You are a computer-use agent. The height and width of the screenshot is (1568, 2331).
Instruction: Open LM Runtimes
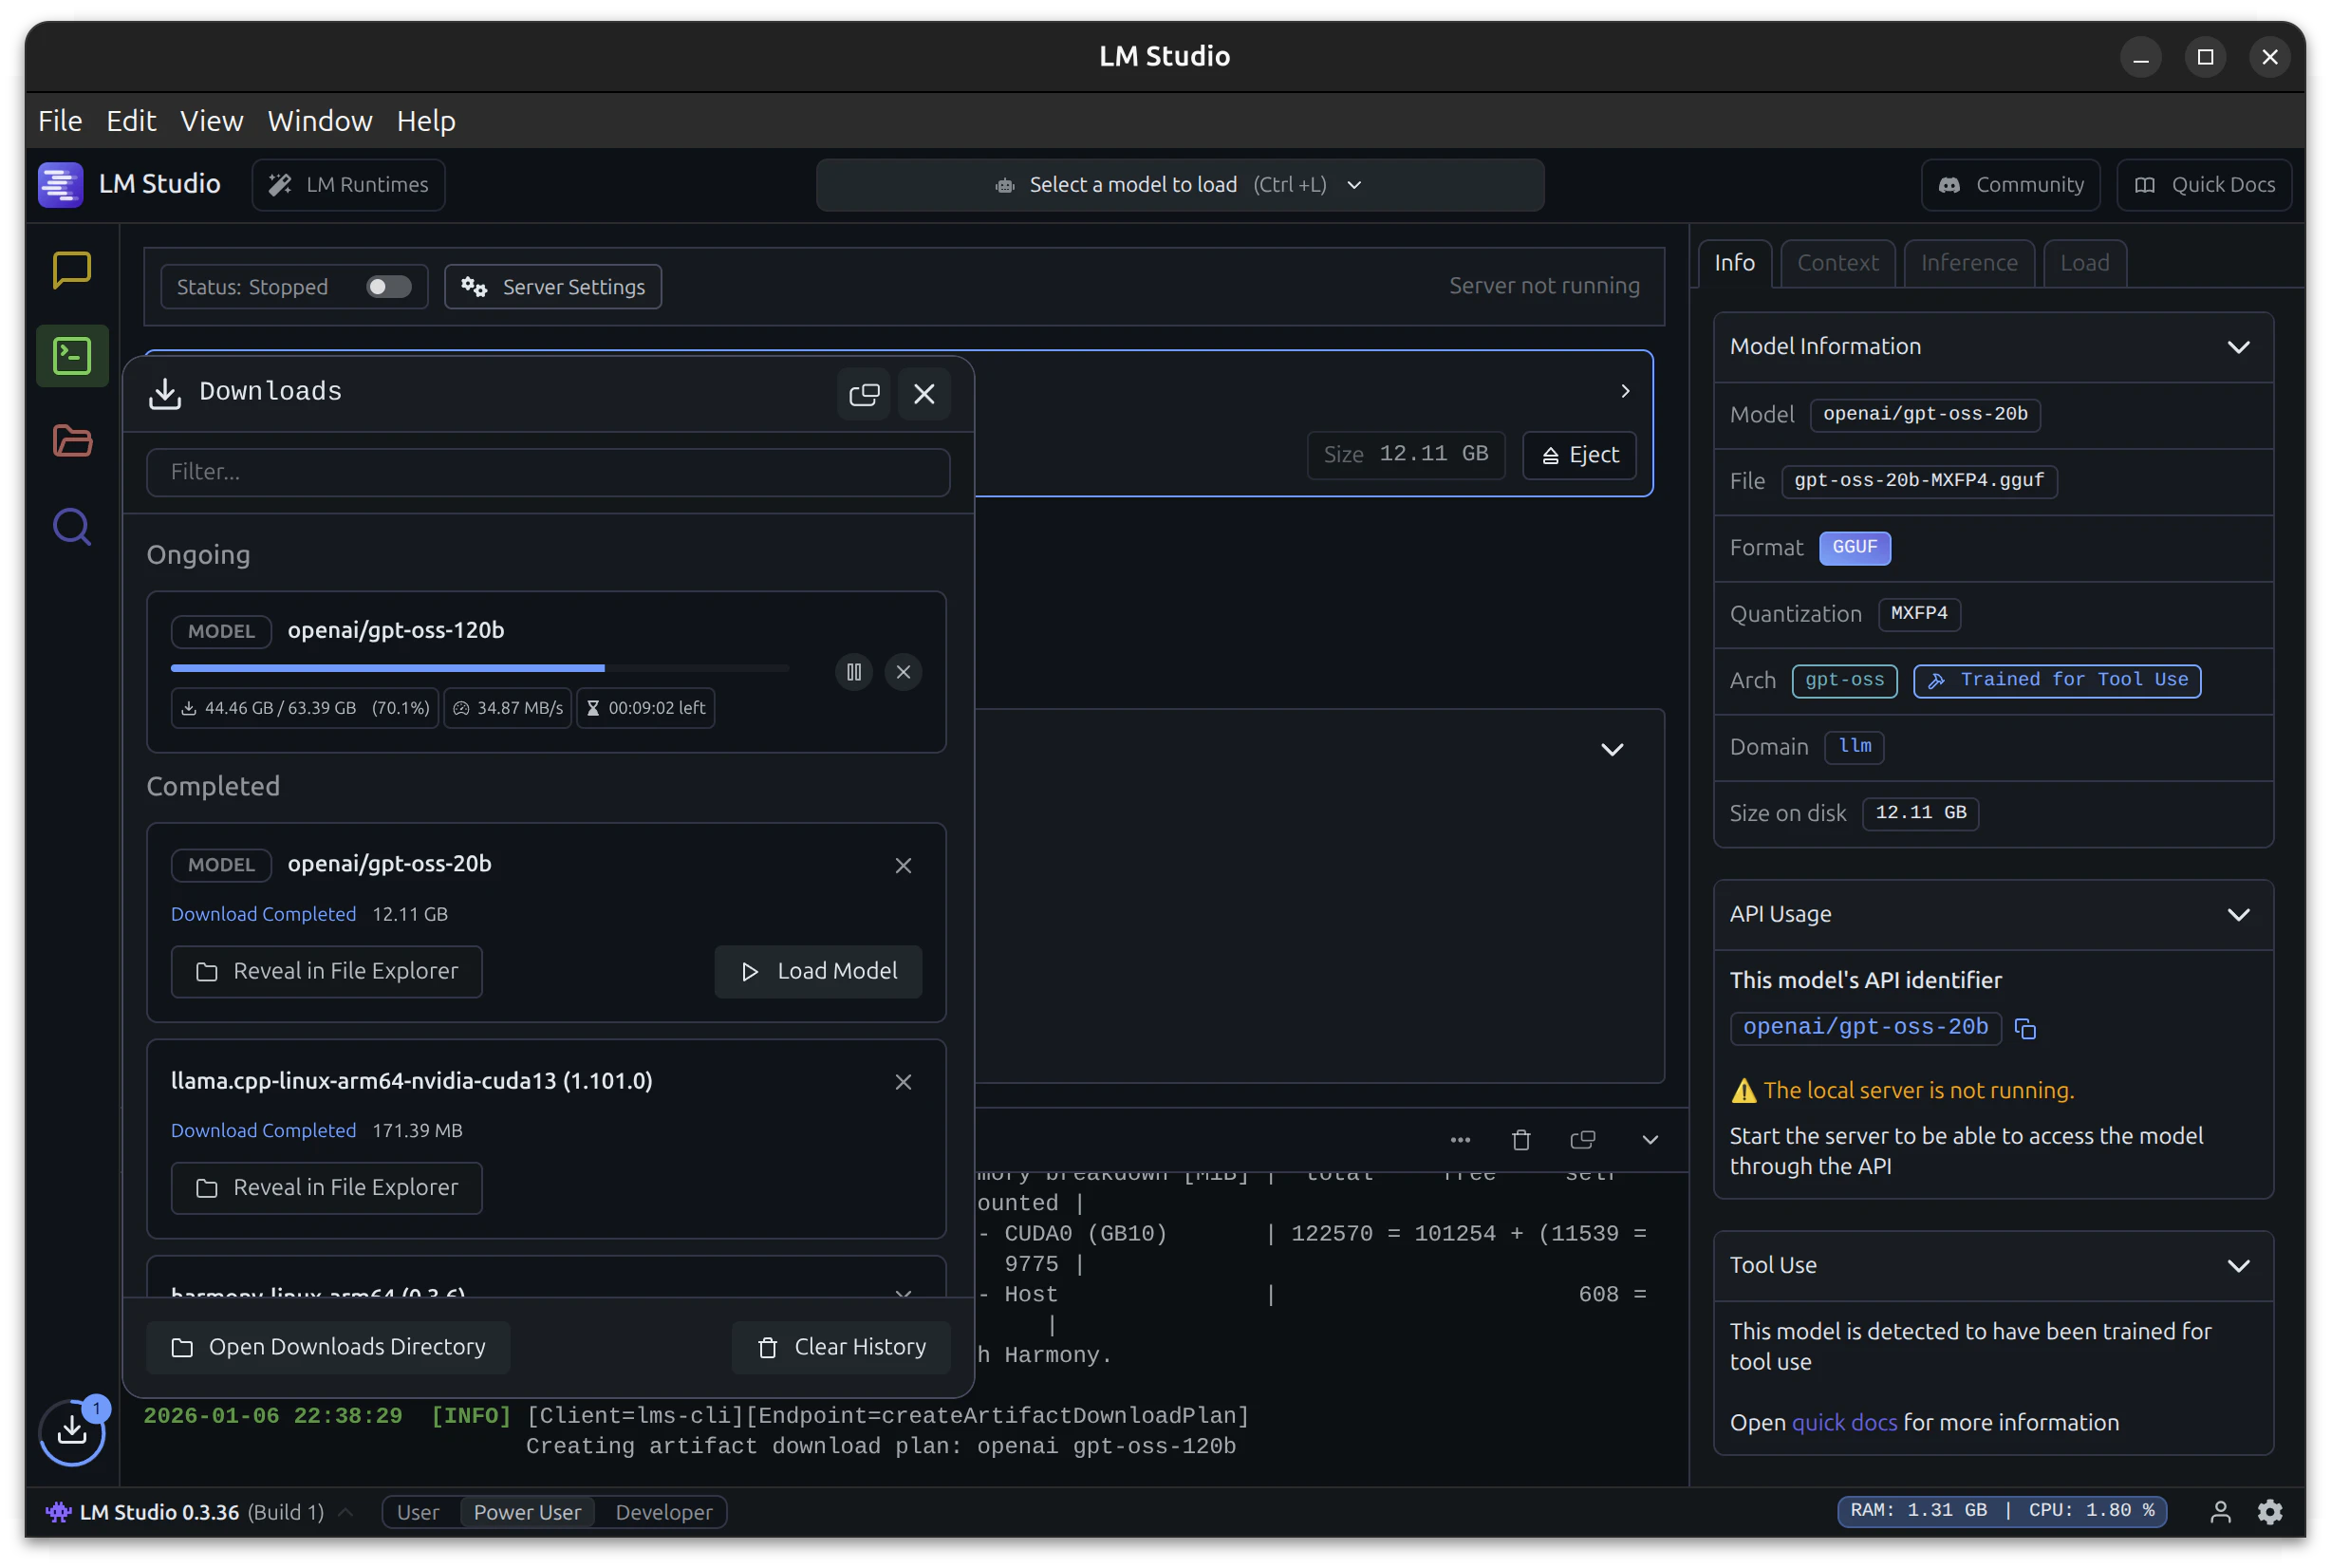[348, 185]
